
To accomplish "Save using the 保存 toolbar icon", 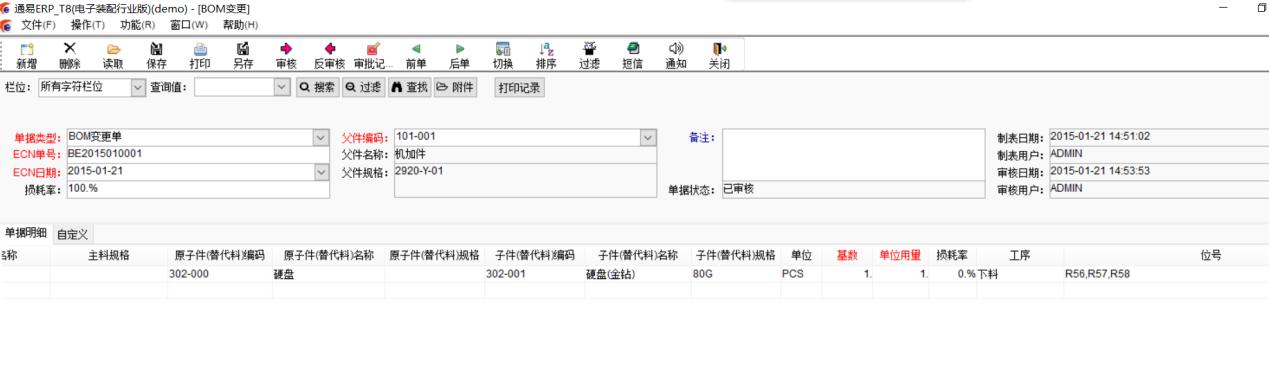I will tap(157, 55).
